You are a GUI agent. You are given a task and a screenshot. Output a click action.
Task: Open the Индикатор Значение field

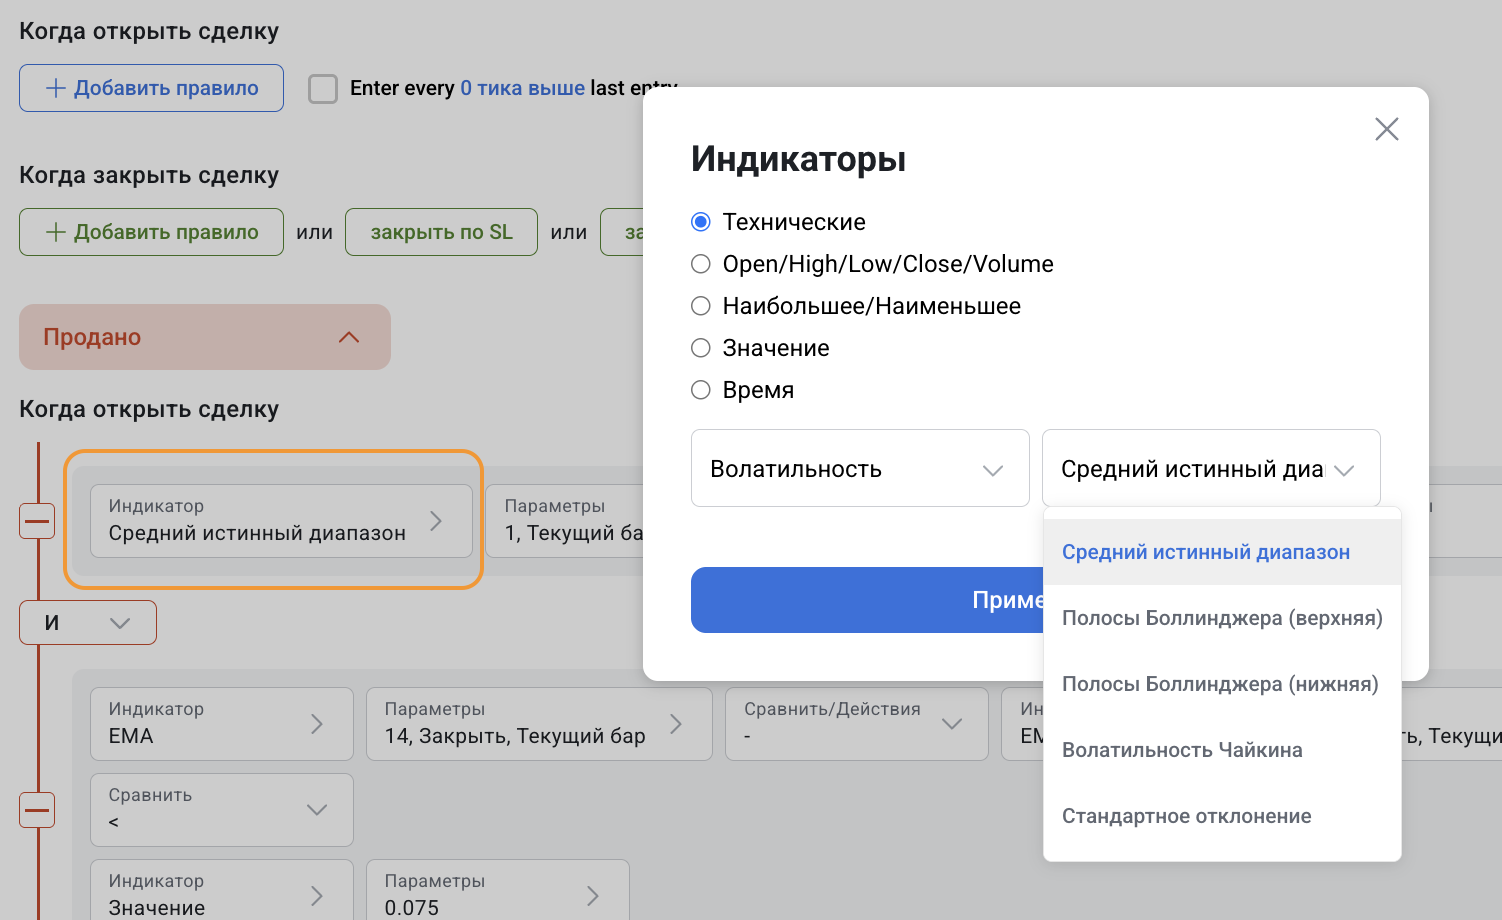[x=222, y=890]
